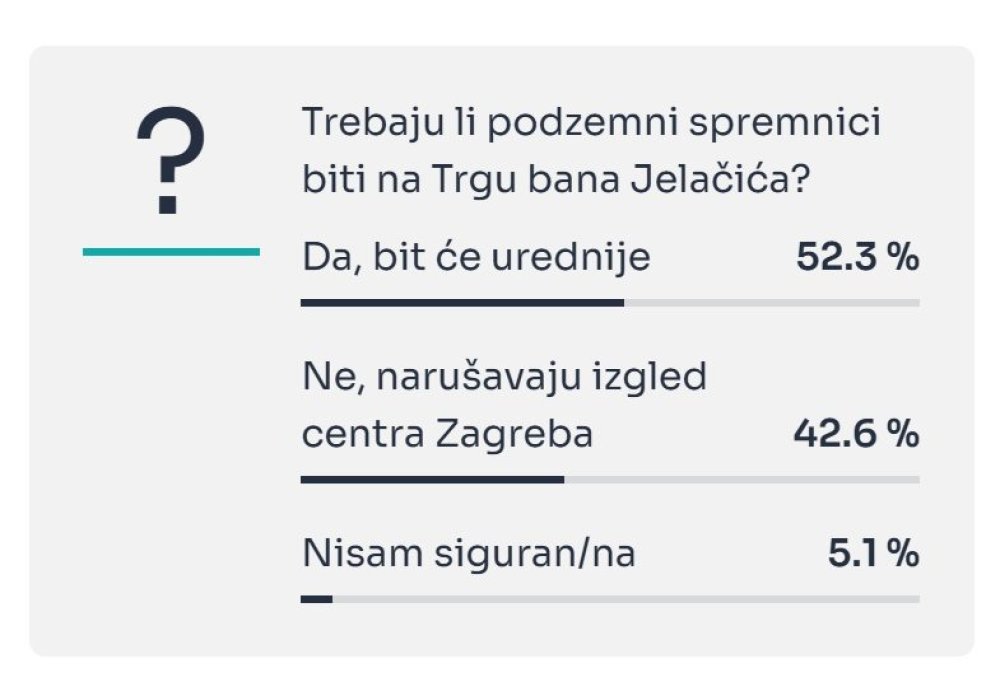Viewport: 1000px width, 682px height.
Task: Click the 5.1 % result value
Action: pyautogui.click(x=874, y=553)
